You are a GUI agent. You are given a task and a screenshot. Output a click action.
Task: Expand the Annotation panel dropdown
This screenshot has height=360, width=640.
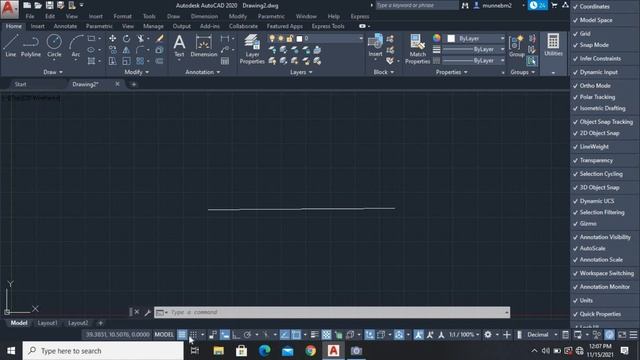click(203, 72)
